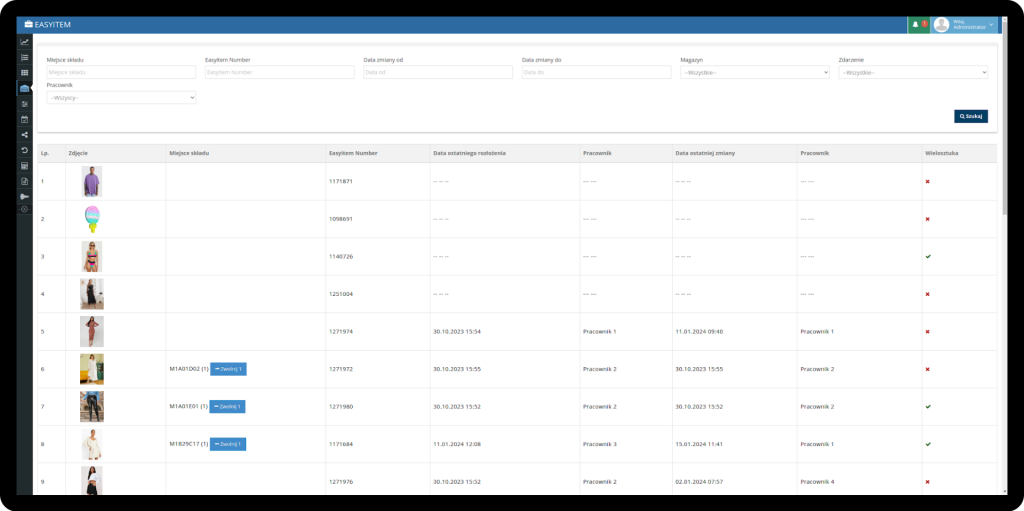Click the list icon in the sidebar
This screenshot has width=1024, height=511.
click(24, 57)
